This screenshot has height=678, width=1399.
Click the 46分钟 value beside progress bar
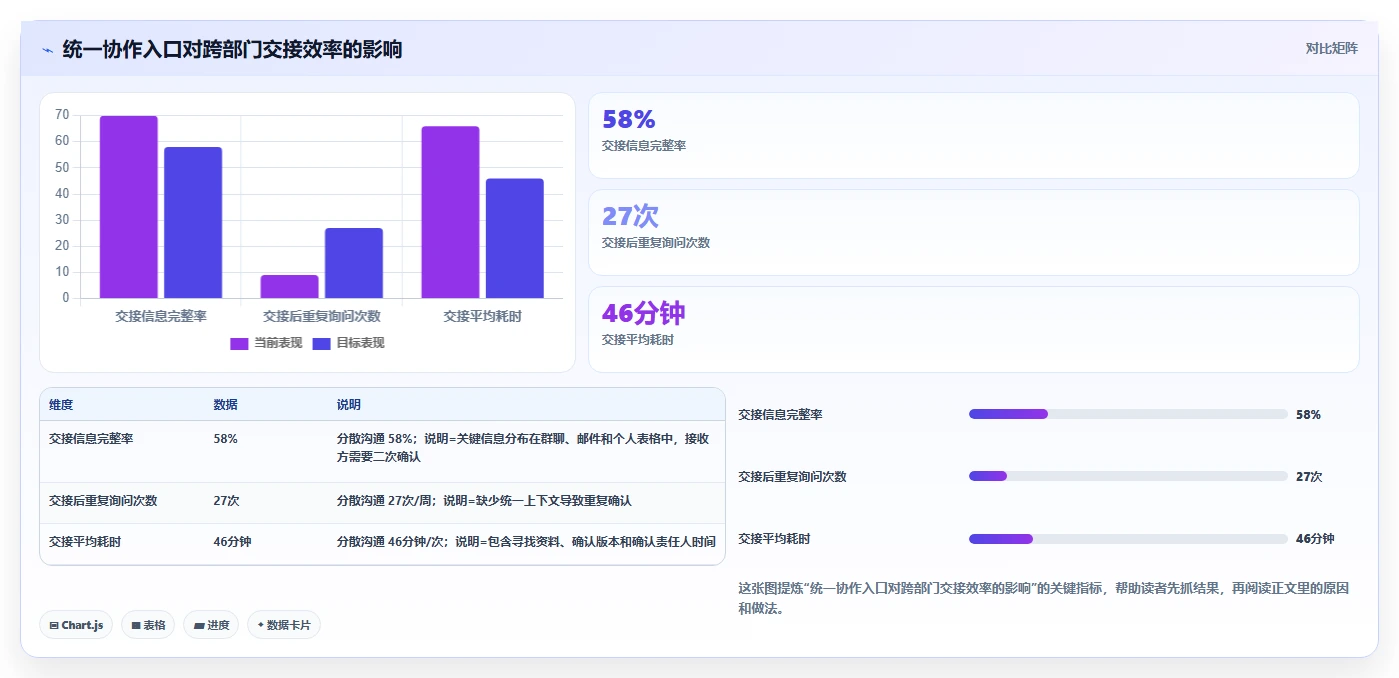pos(1315,539)
